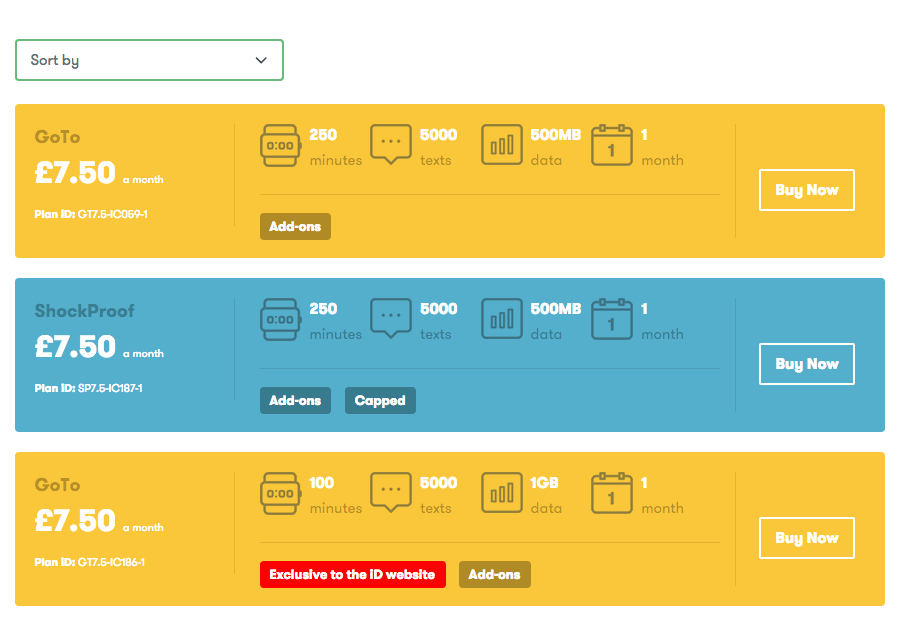Click the red Exclusive to the ID website badge

[x=352, y=574]
